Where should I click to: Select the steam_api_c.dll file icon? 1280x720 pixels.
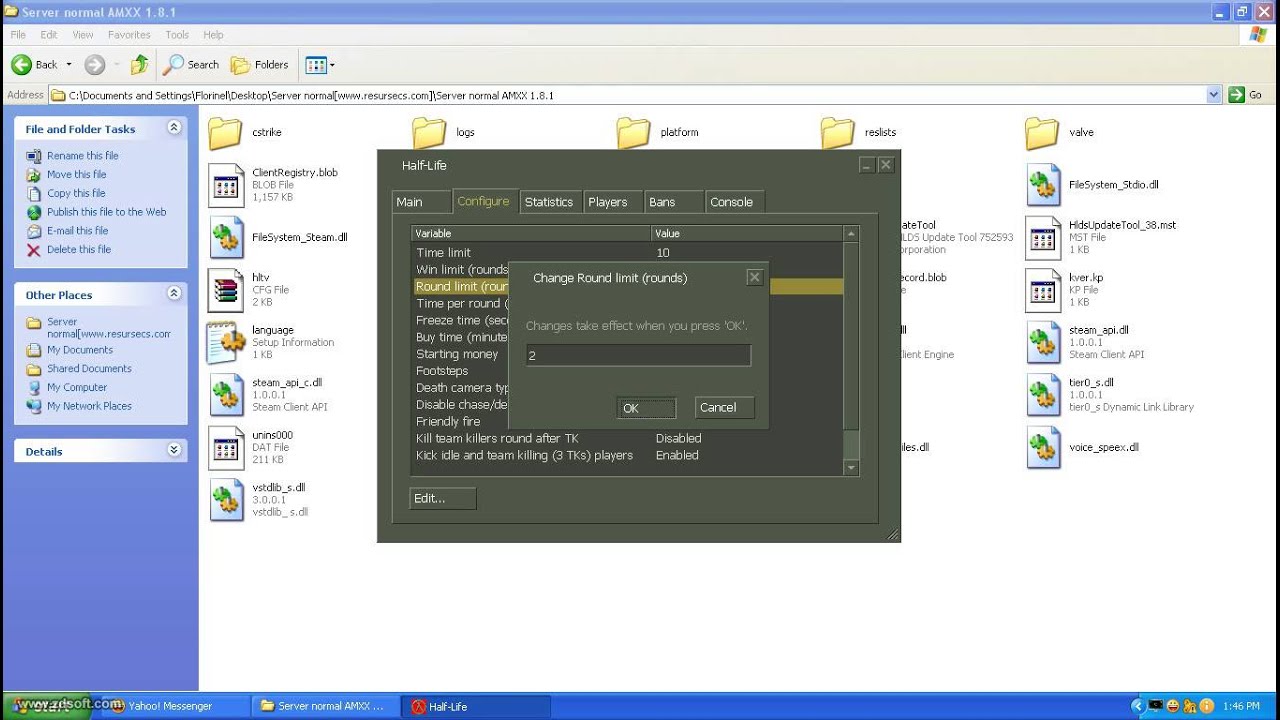226,395
